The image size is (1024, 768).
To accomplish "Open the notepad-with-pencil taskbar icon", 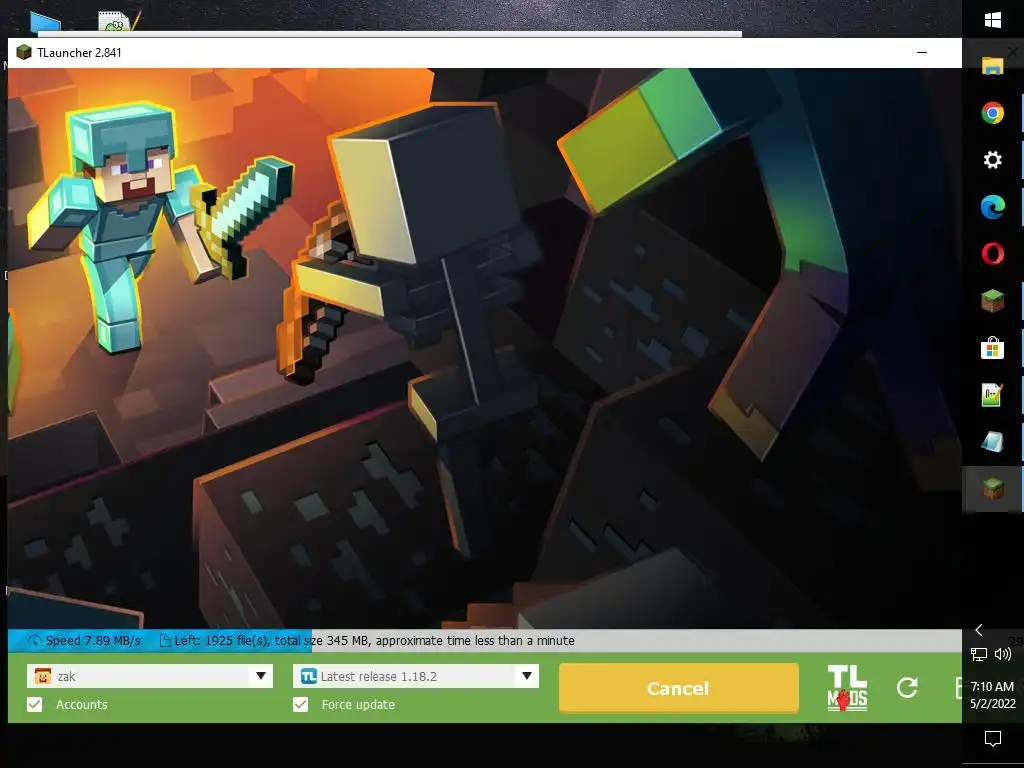I will (993, 394).
